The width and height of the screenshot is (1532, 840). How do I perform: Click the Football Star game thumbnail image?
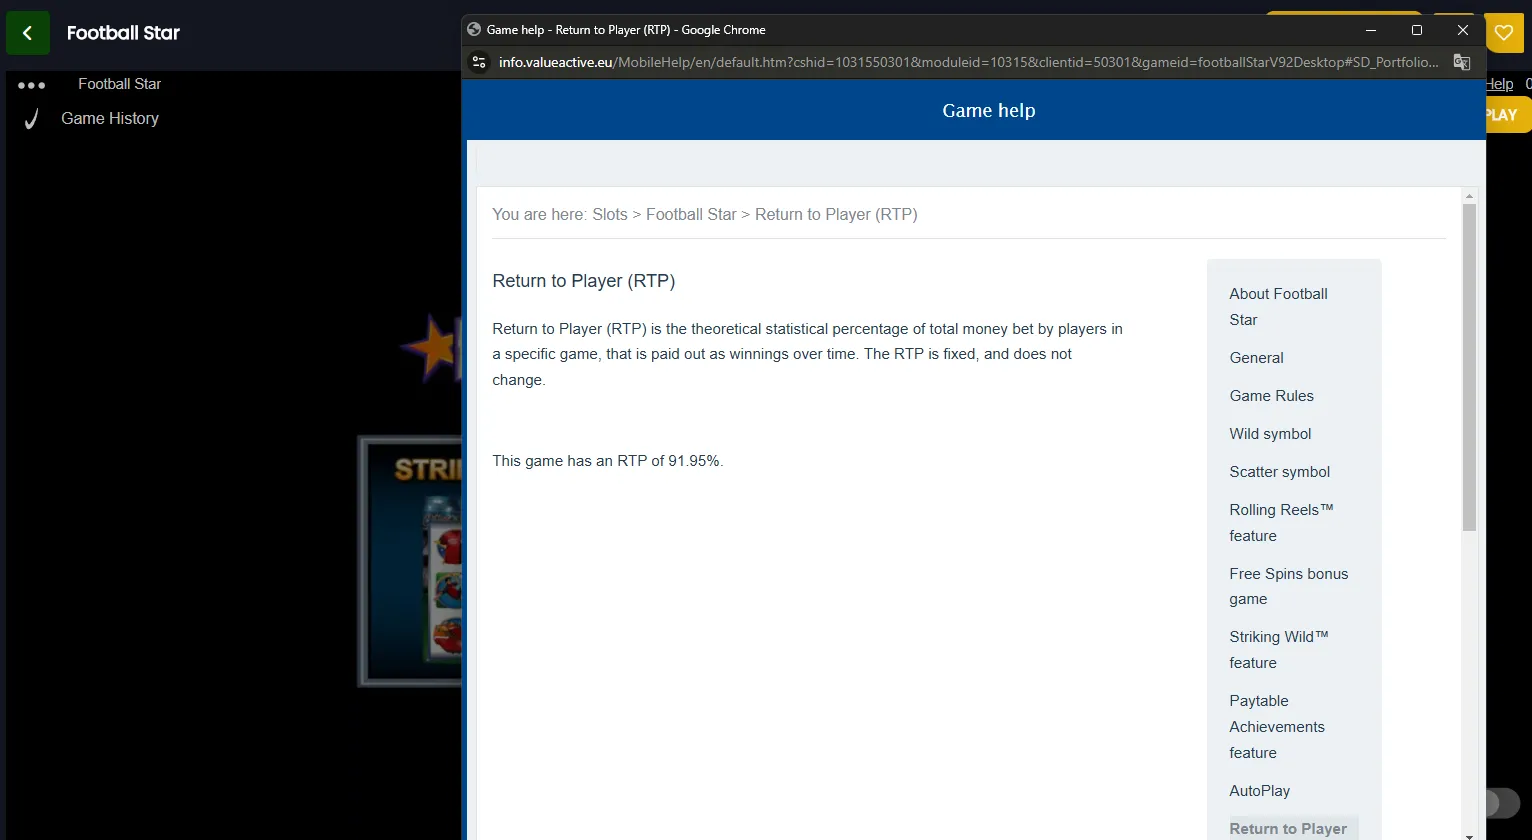coord(410,561)
